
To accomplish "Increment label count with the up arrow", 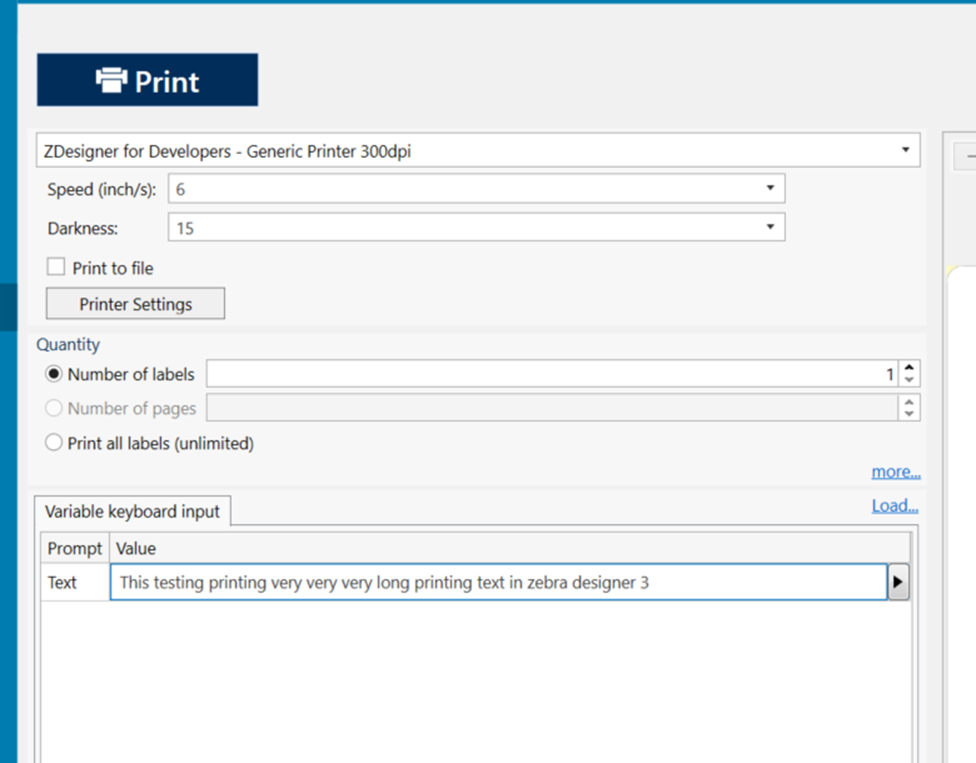I will coord(909,367).
